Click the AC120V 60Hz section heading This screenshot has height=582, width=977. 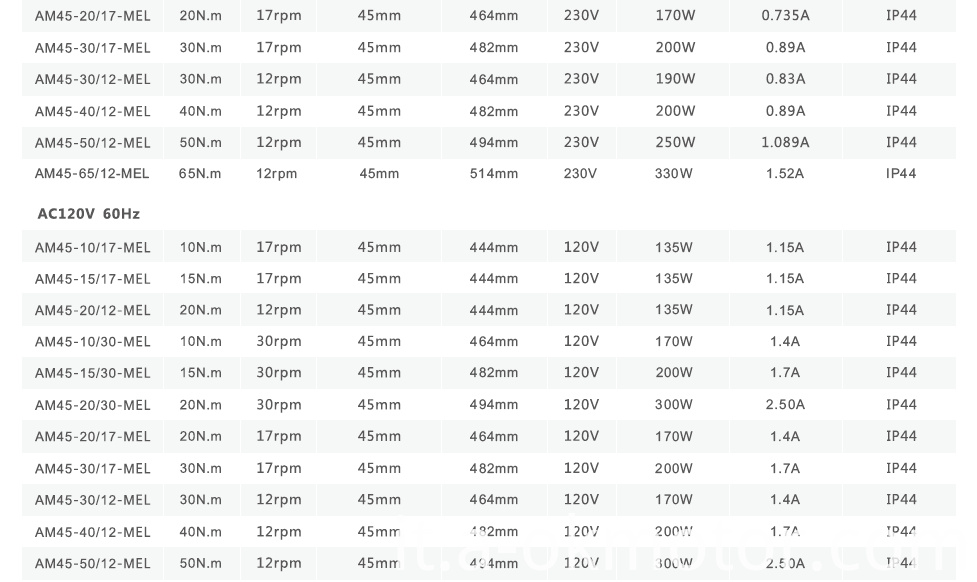(88, 214)
